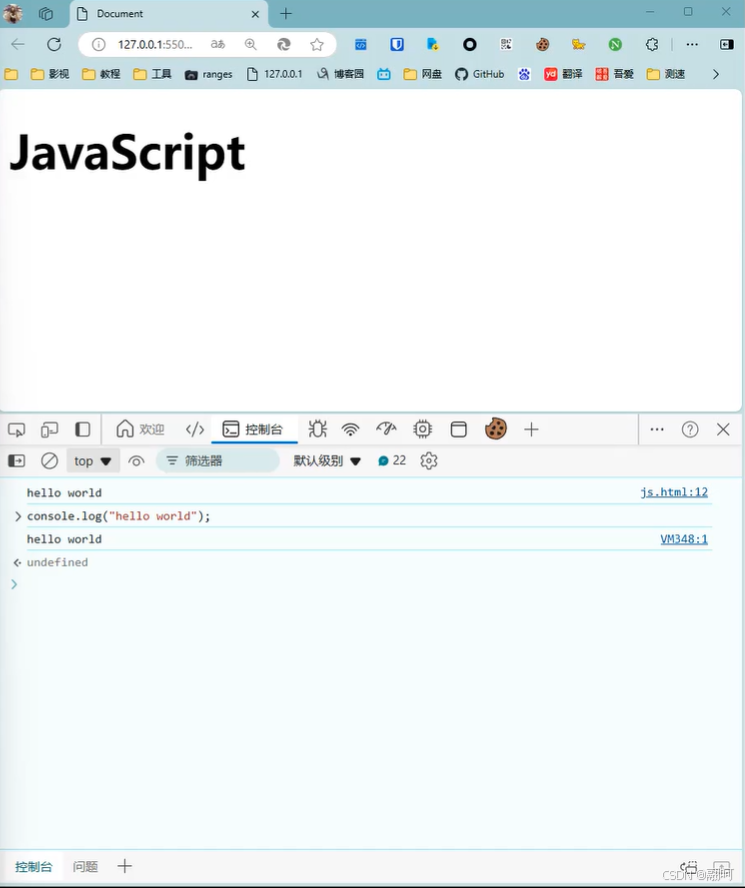Open the GitHub bookmark
Screen dimensions: 745x888
[x=479, y=74]
